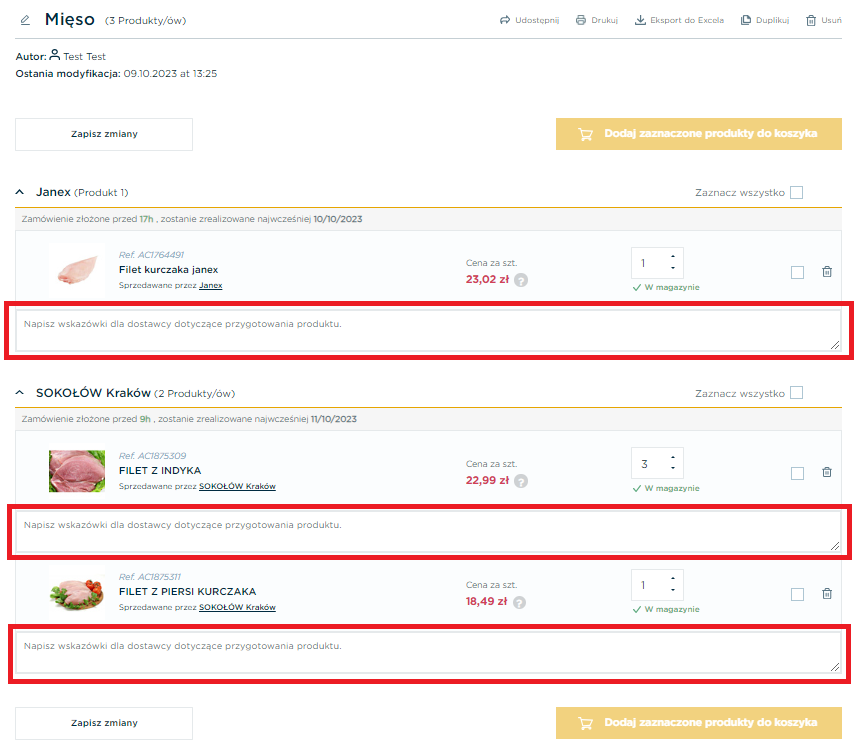Viewport: 862px width, 755px height.
Task: Collapse the SOKOŁÓW Kraków supplier section
Action: coord(20,393)
